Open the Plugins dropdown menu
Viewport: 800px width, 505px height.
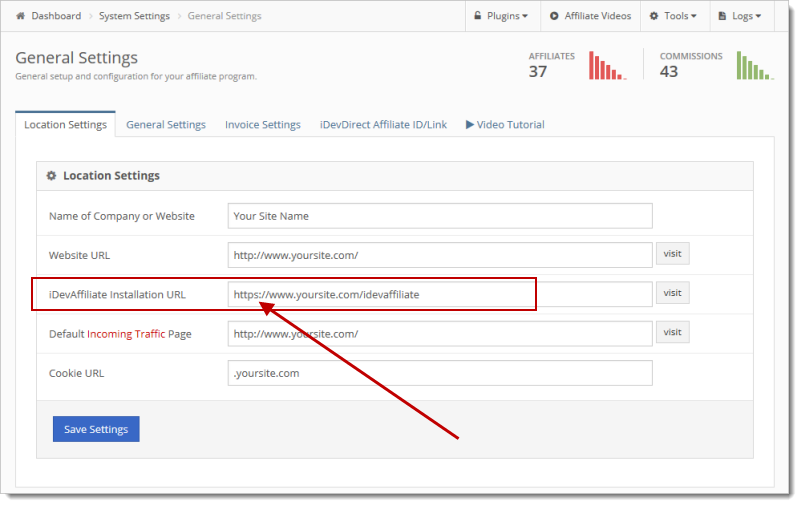tap(502, 16)
